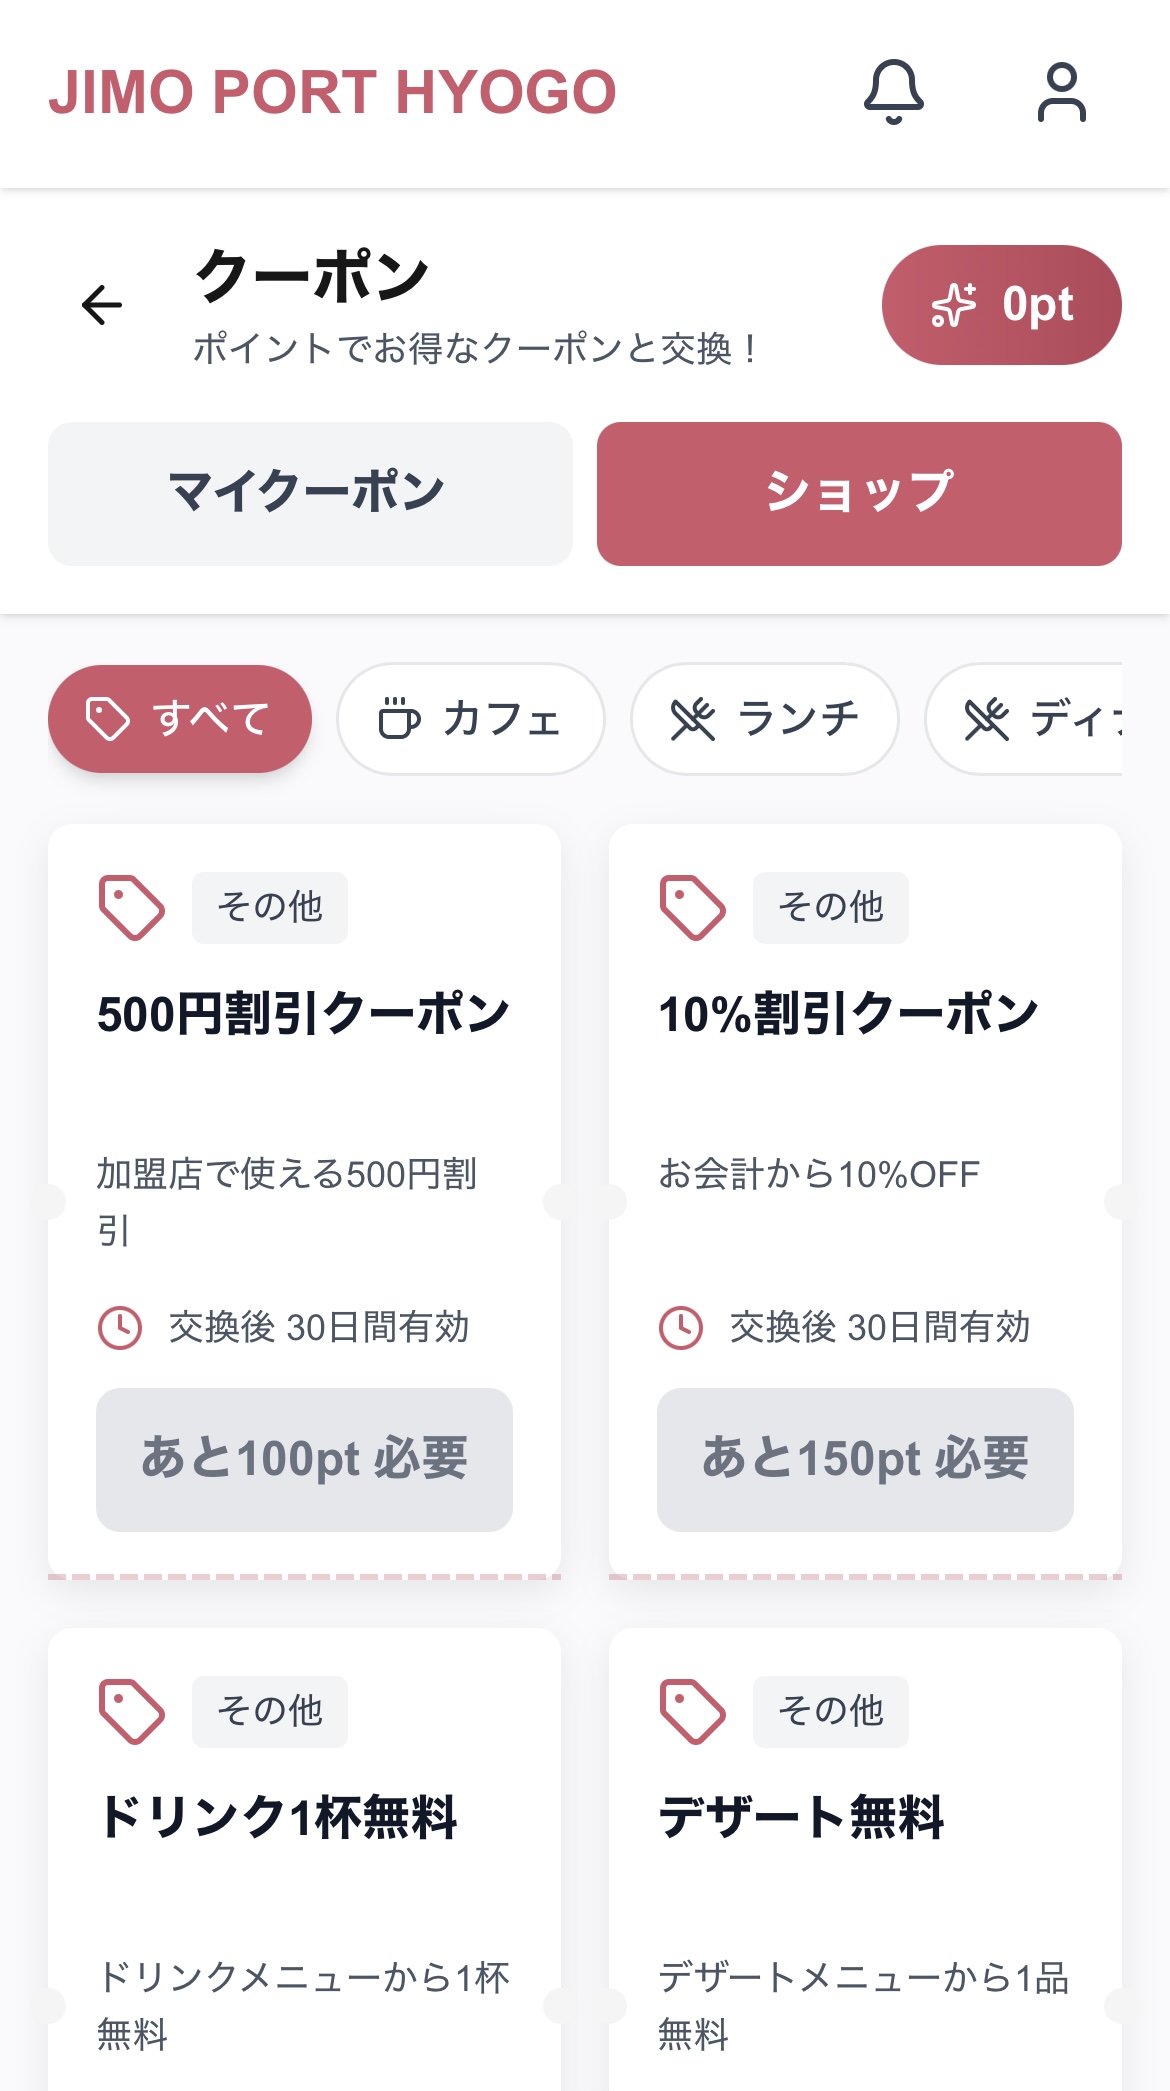This screenshot has width=1170, height=2091.
Task: Open the user profile icon
Action: (1061, 92)
